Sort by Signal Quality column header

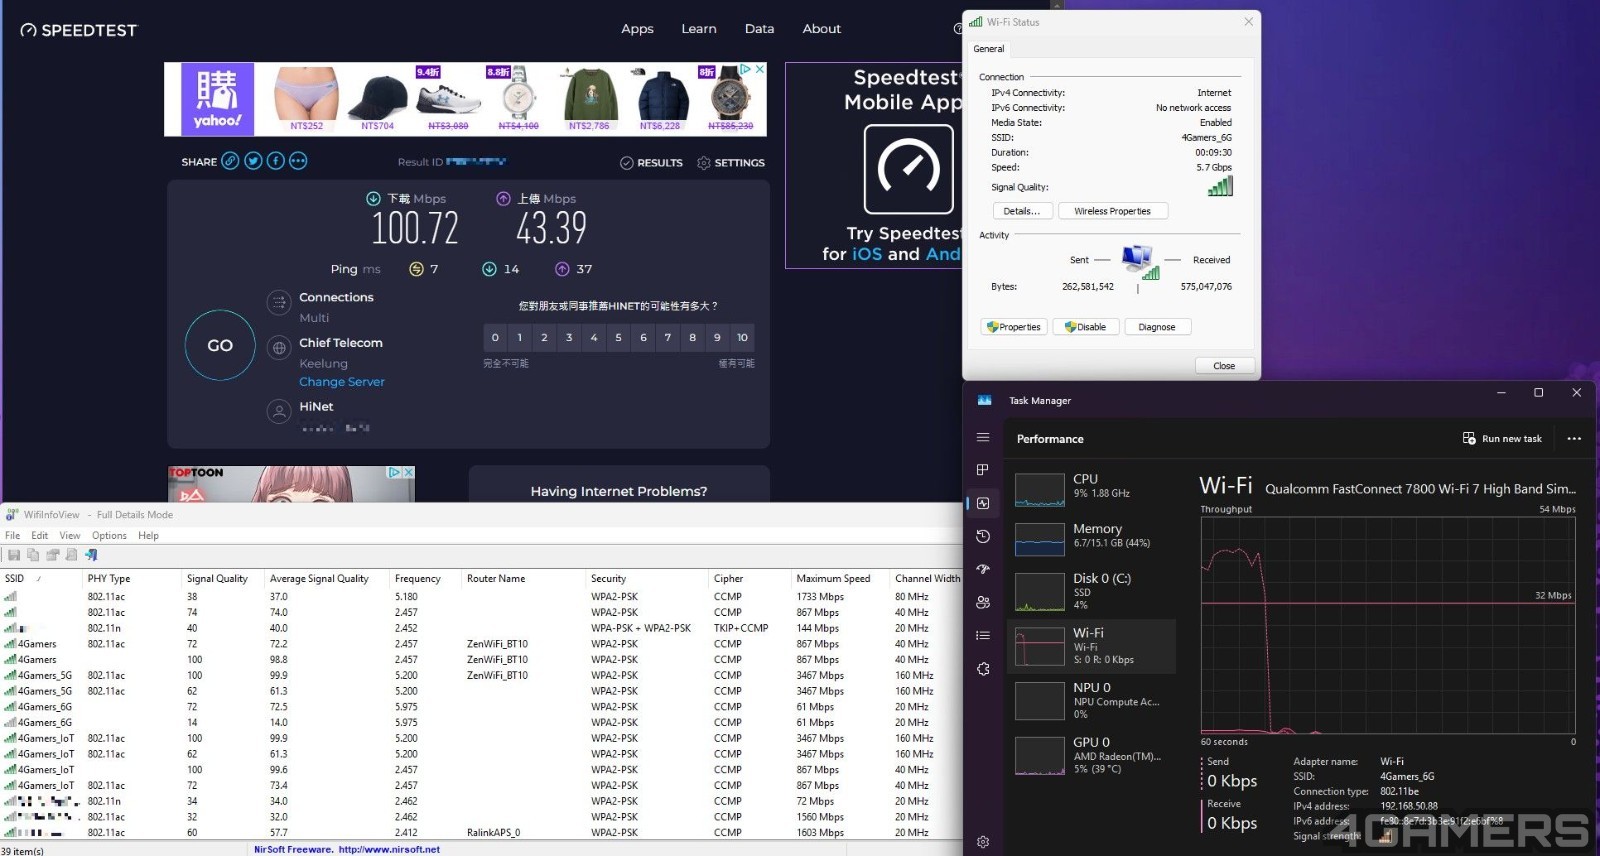click(222, 579)
